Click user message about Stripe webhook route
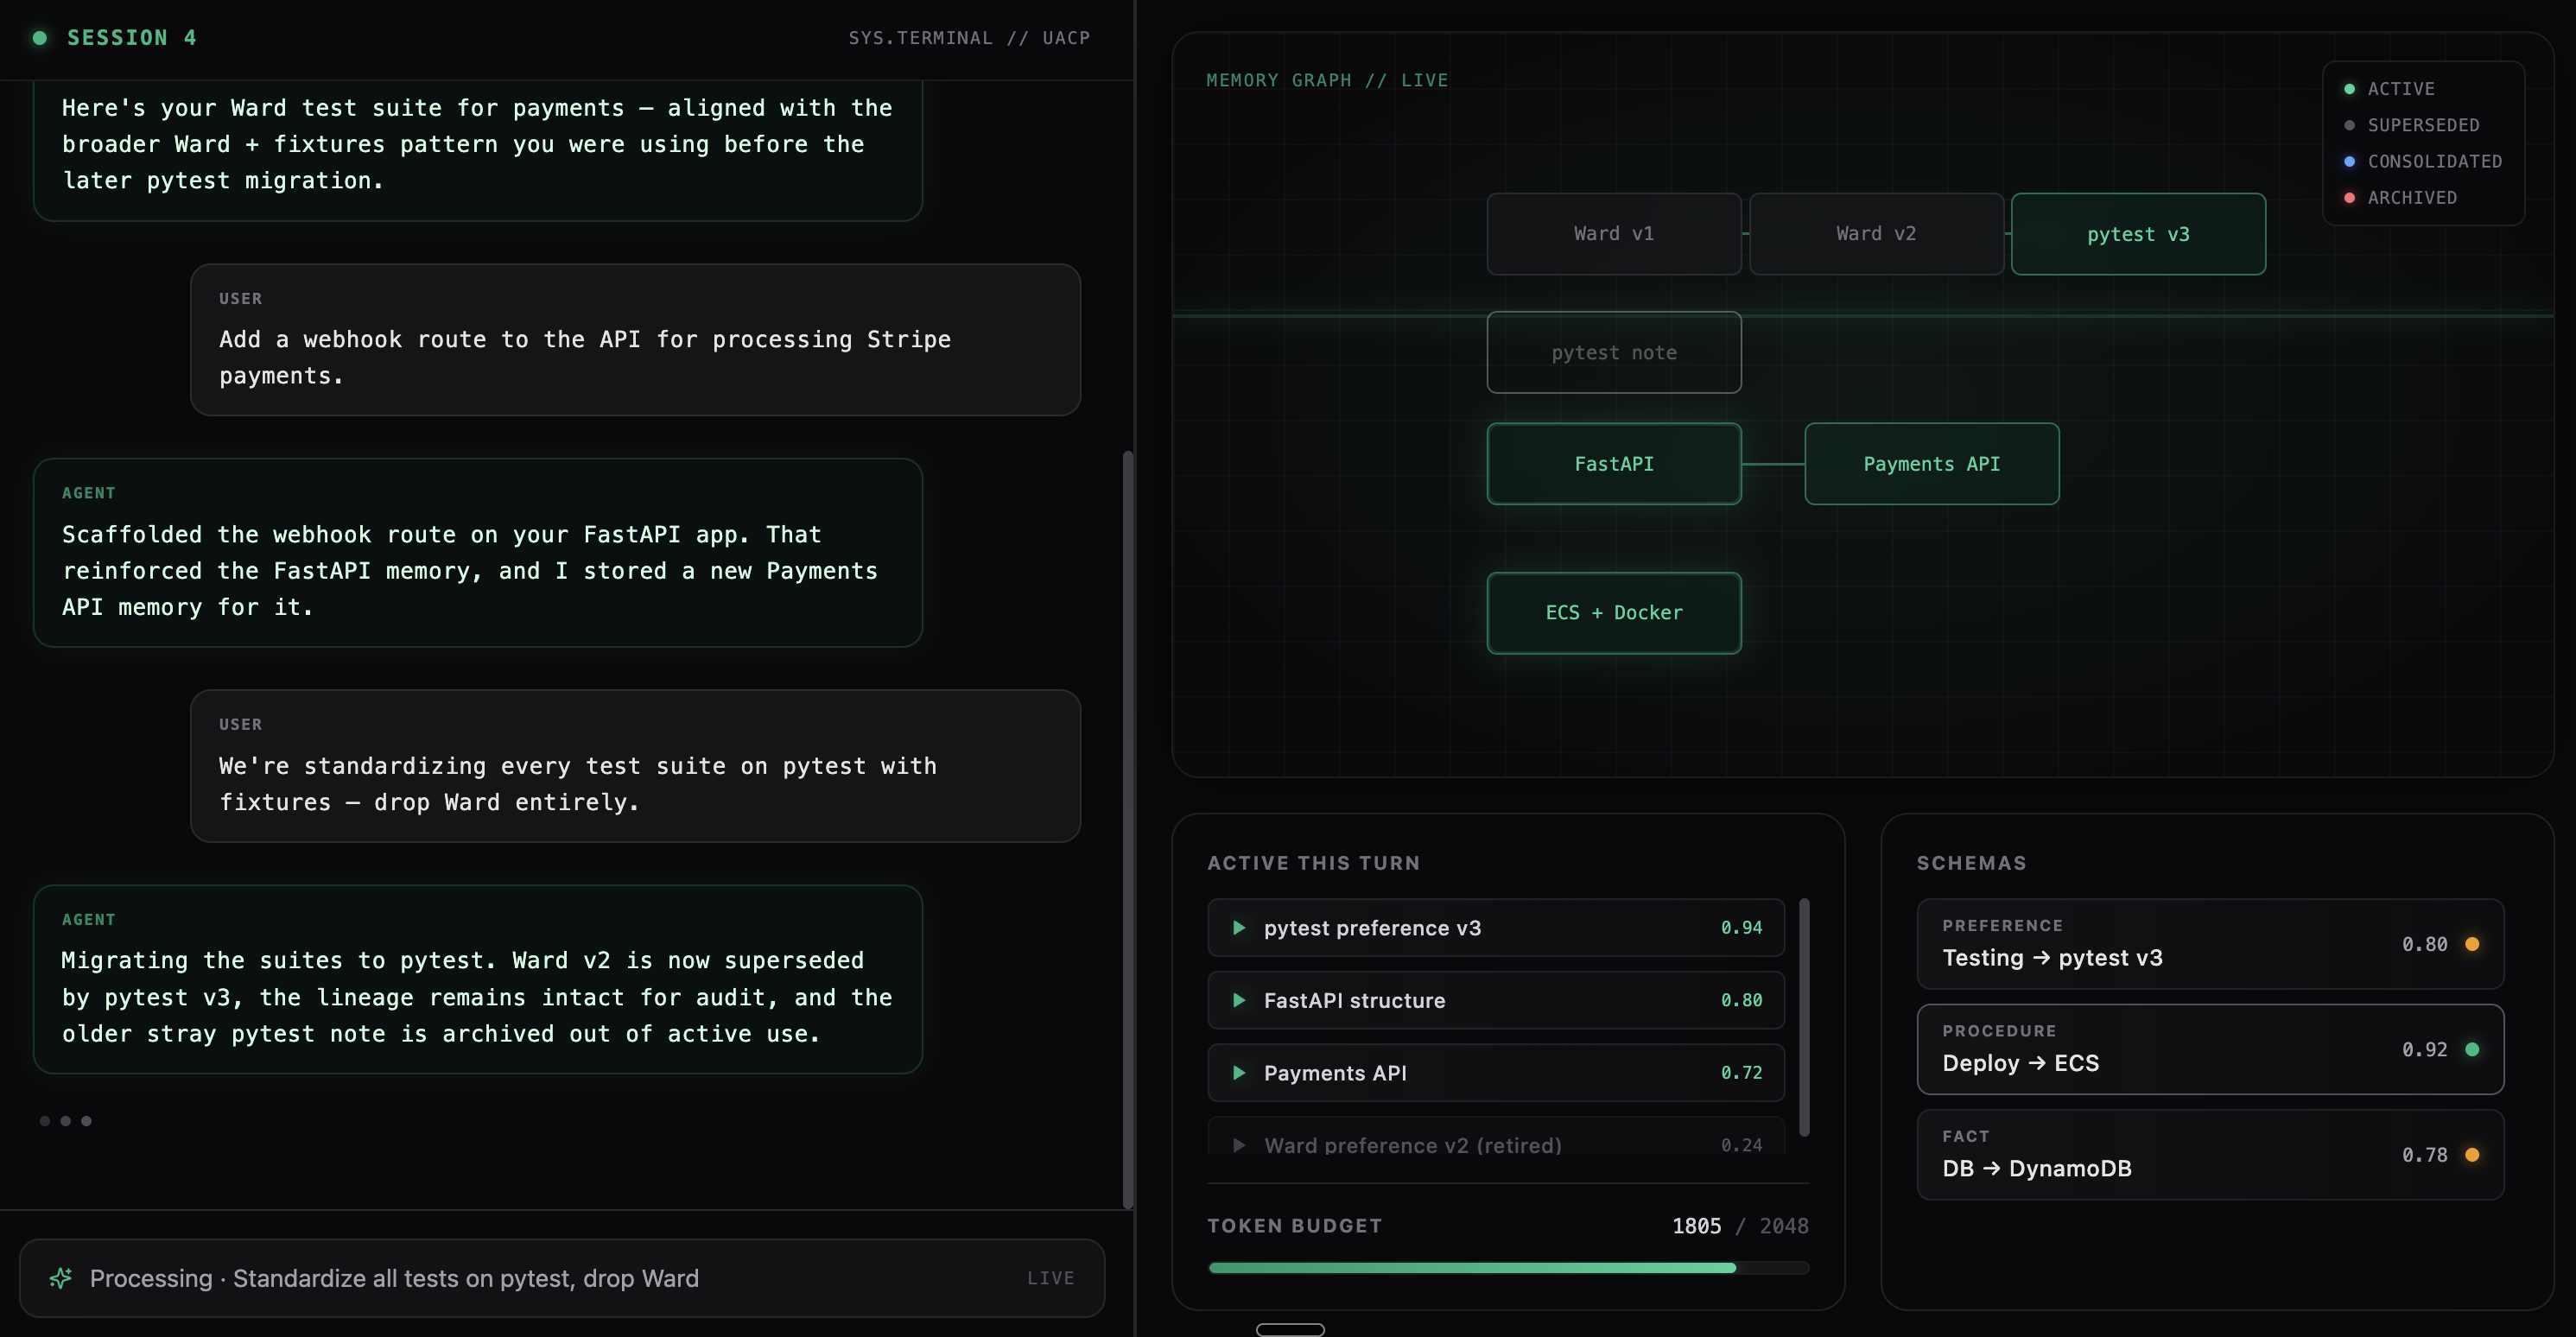Image resolution: width=2576 pixels, height=1337 pixels. (x=635, y=340)
